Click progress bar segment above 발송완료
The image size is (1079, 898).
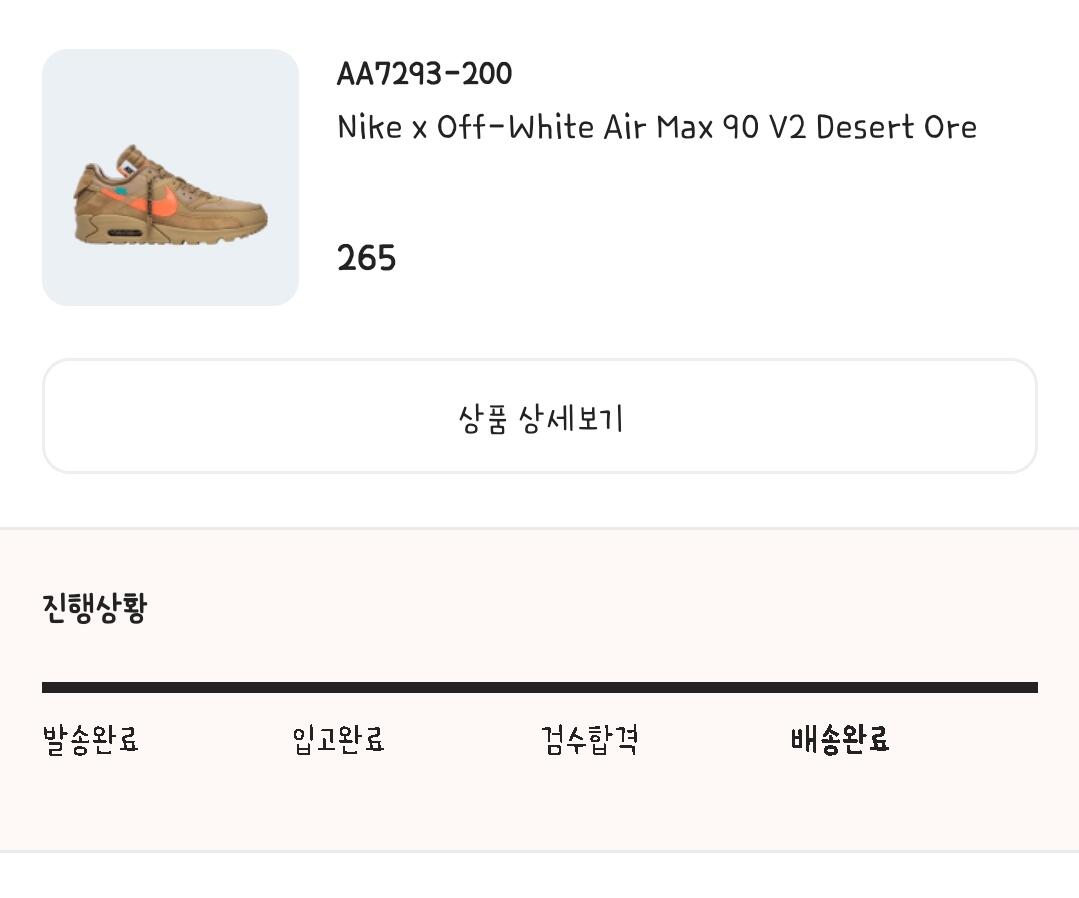[166, 688]
